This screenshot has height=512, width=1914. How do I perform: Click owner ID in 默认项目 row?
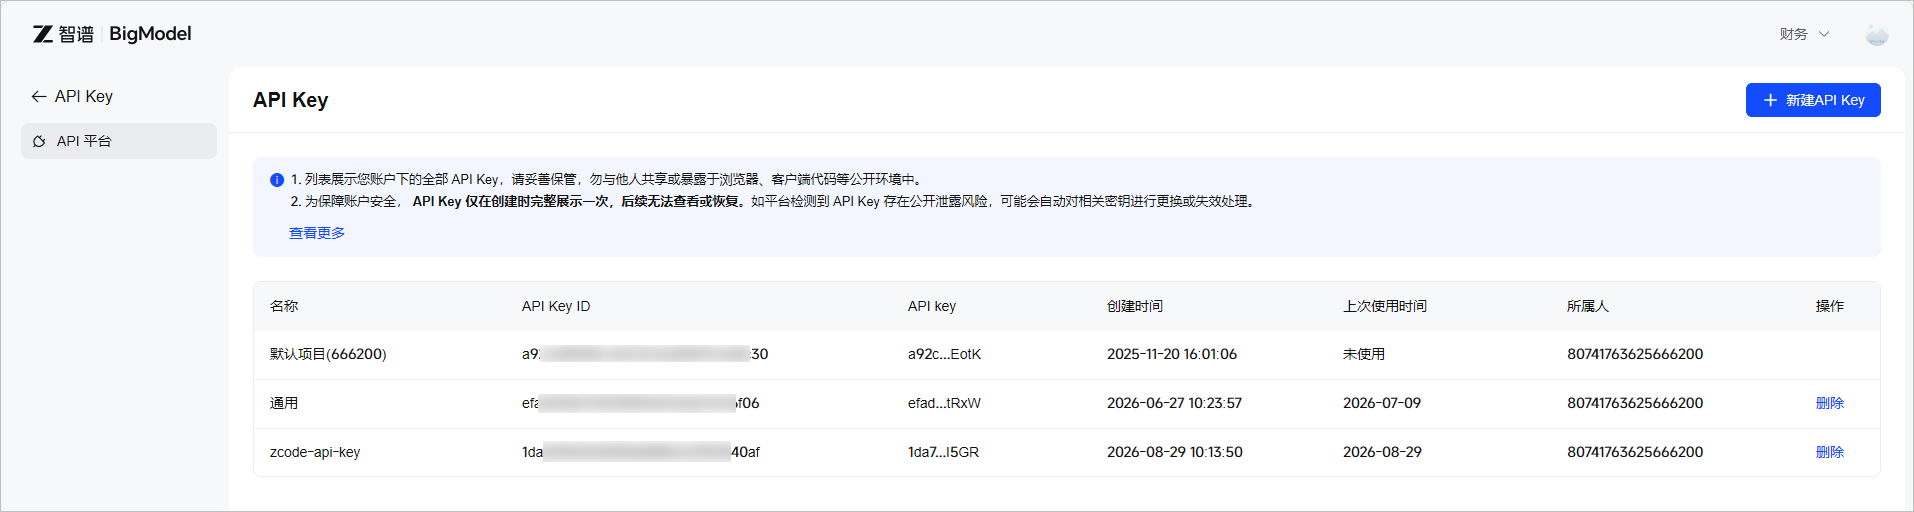pyautogui.click(x=1635, y=354)
